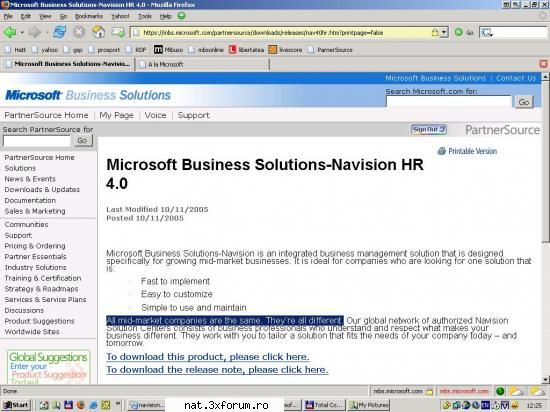The height and width of the screenshot is (412, 550).
Task: Open the livescore bookmark
Action: click(286, 50)
